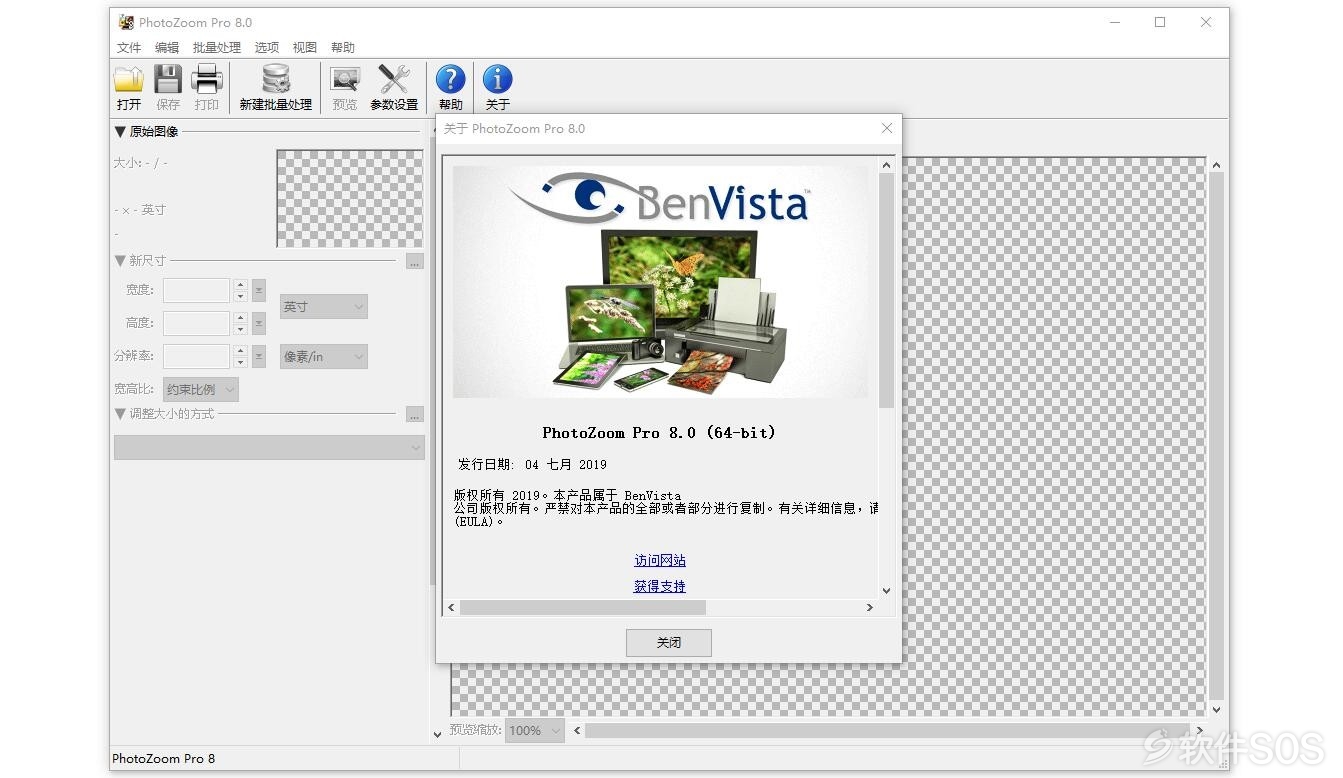Click the 调整大小的方式 ellipsis options button

415,414
